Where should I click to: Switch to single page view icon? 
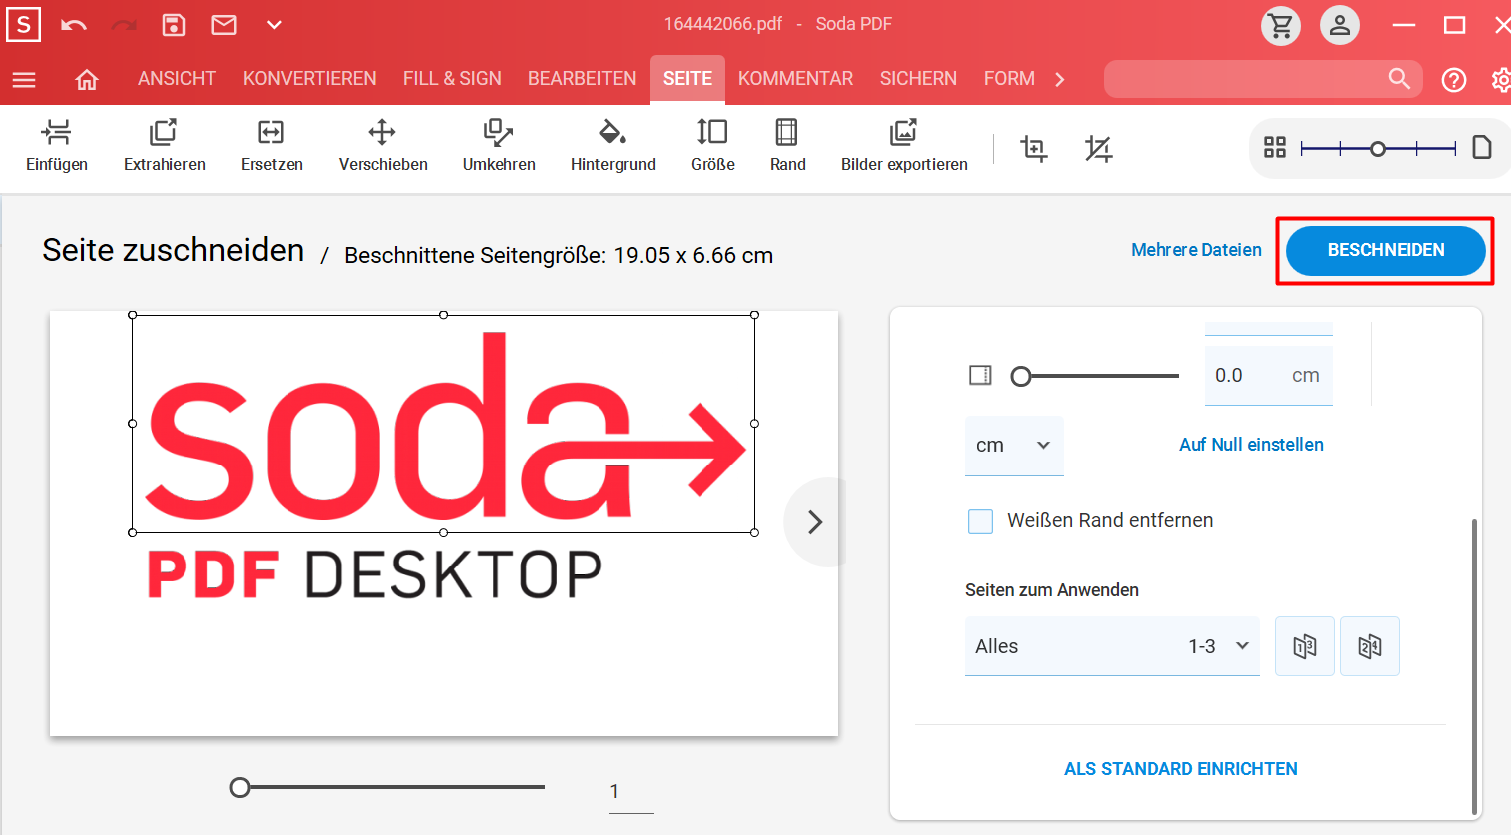(1482, 148)
